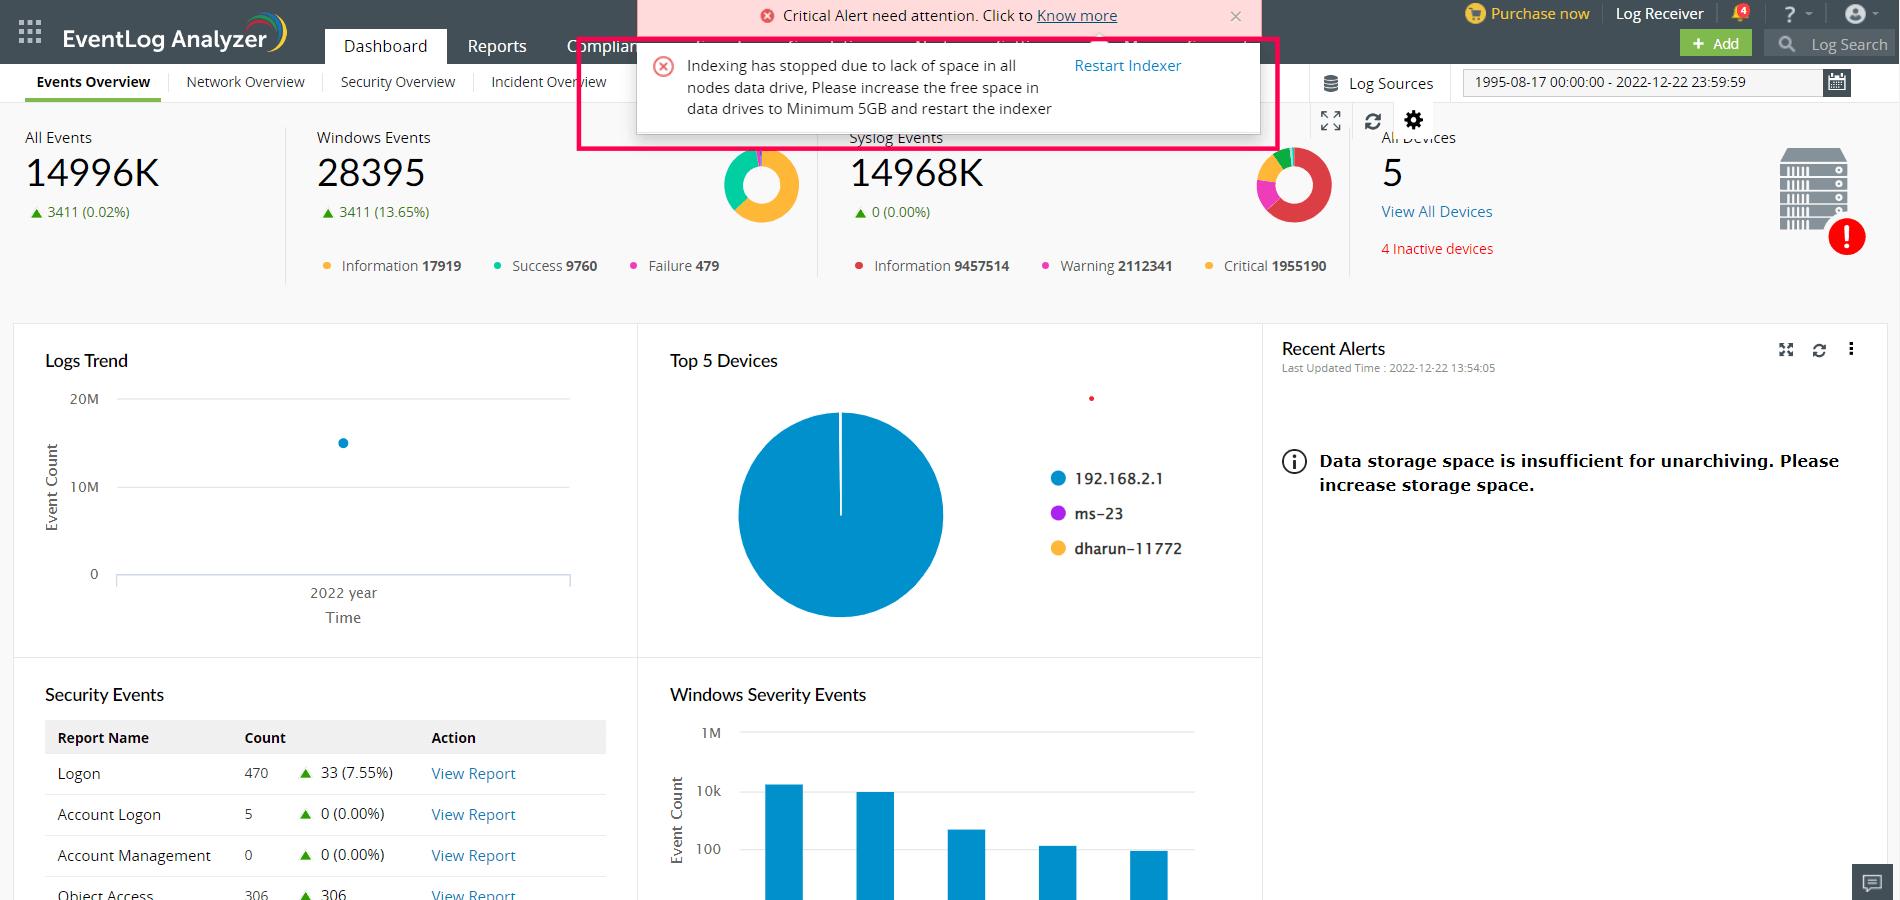
Task: Open the notifications bell with 4 alerts
Action: (x=1740, y=13)
